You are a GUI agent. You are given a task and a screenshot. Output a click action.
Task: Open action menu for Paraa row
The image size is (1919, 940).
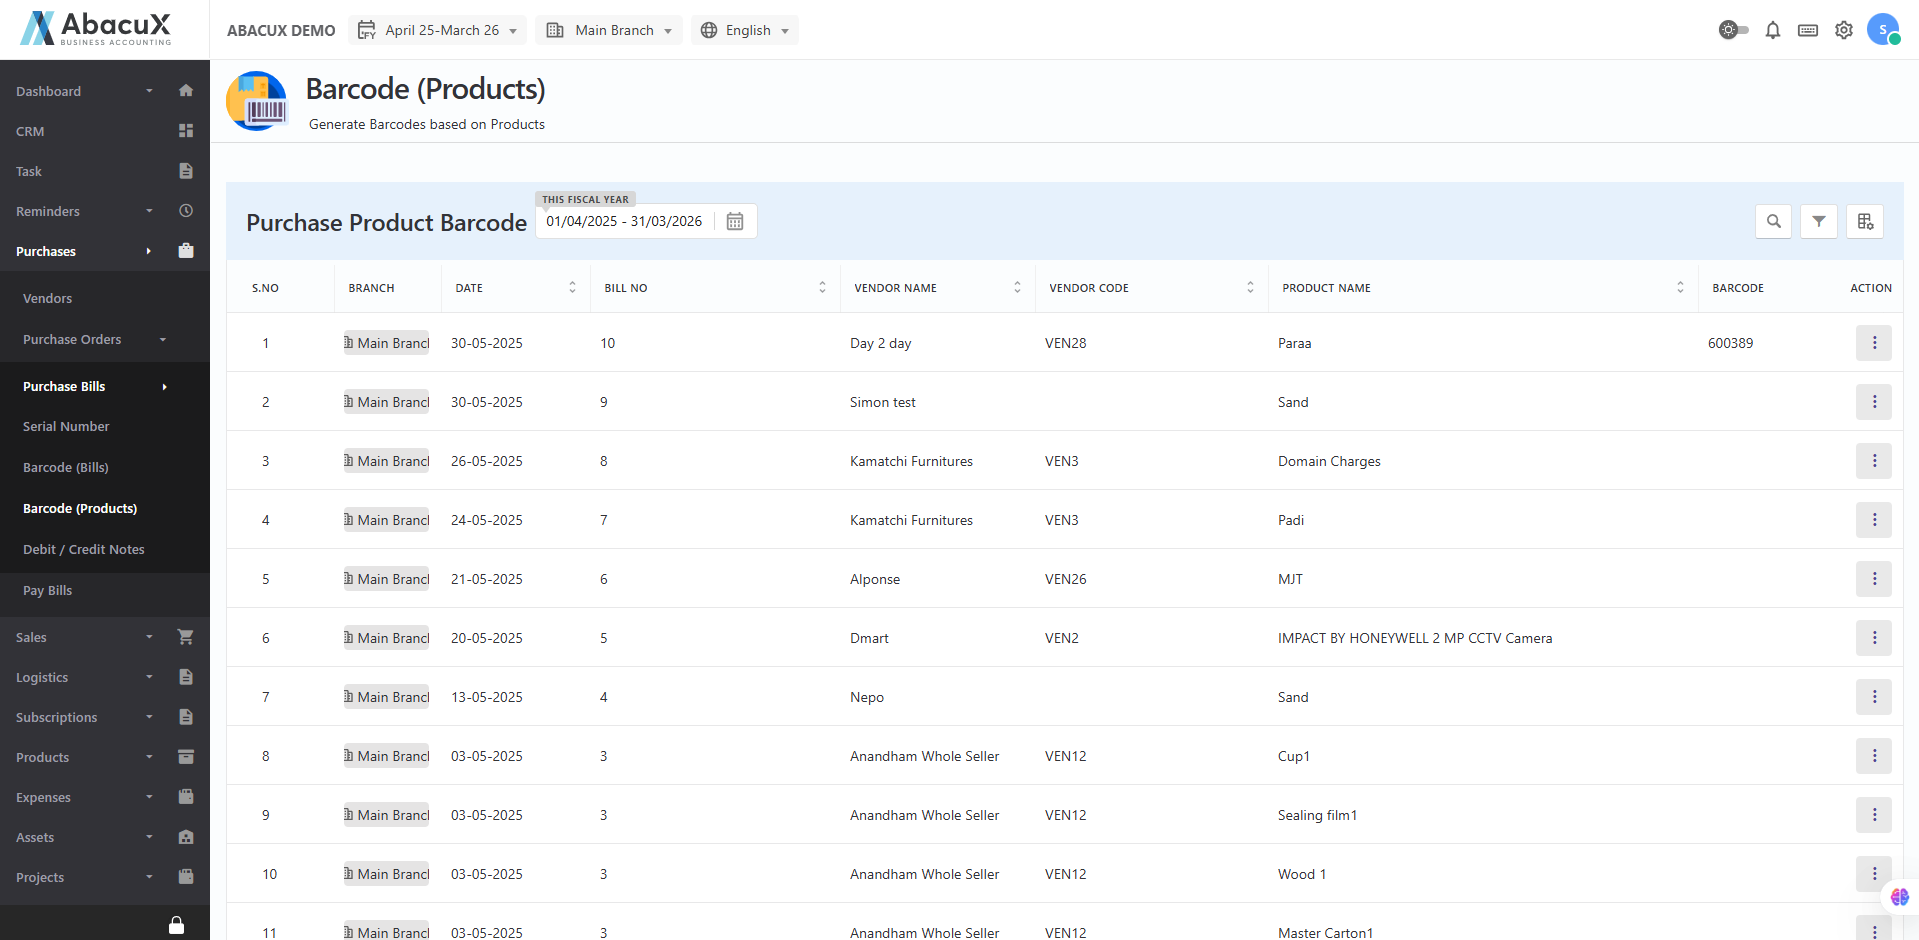coord(1873,343)
